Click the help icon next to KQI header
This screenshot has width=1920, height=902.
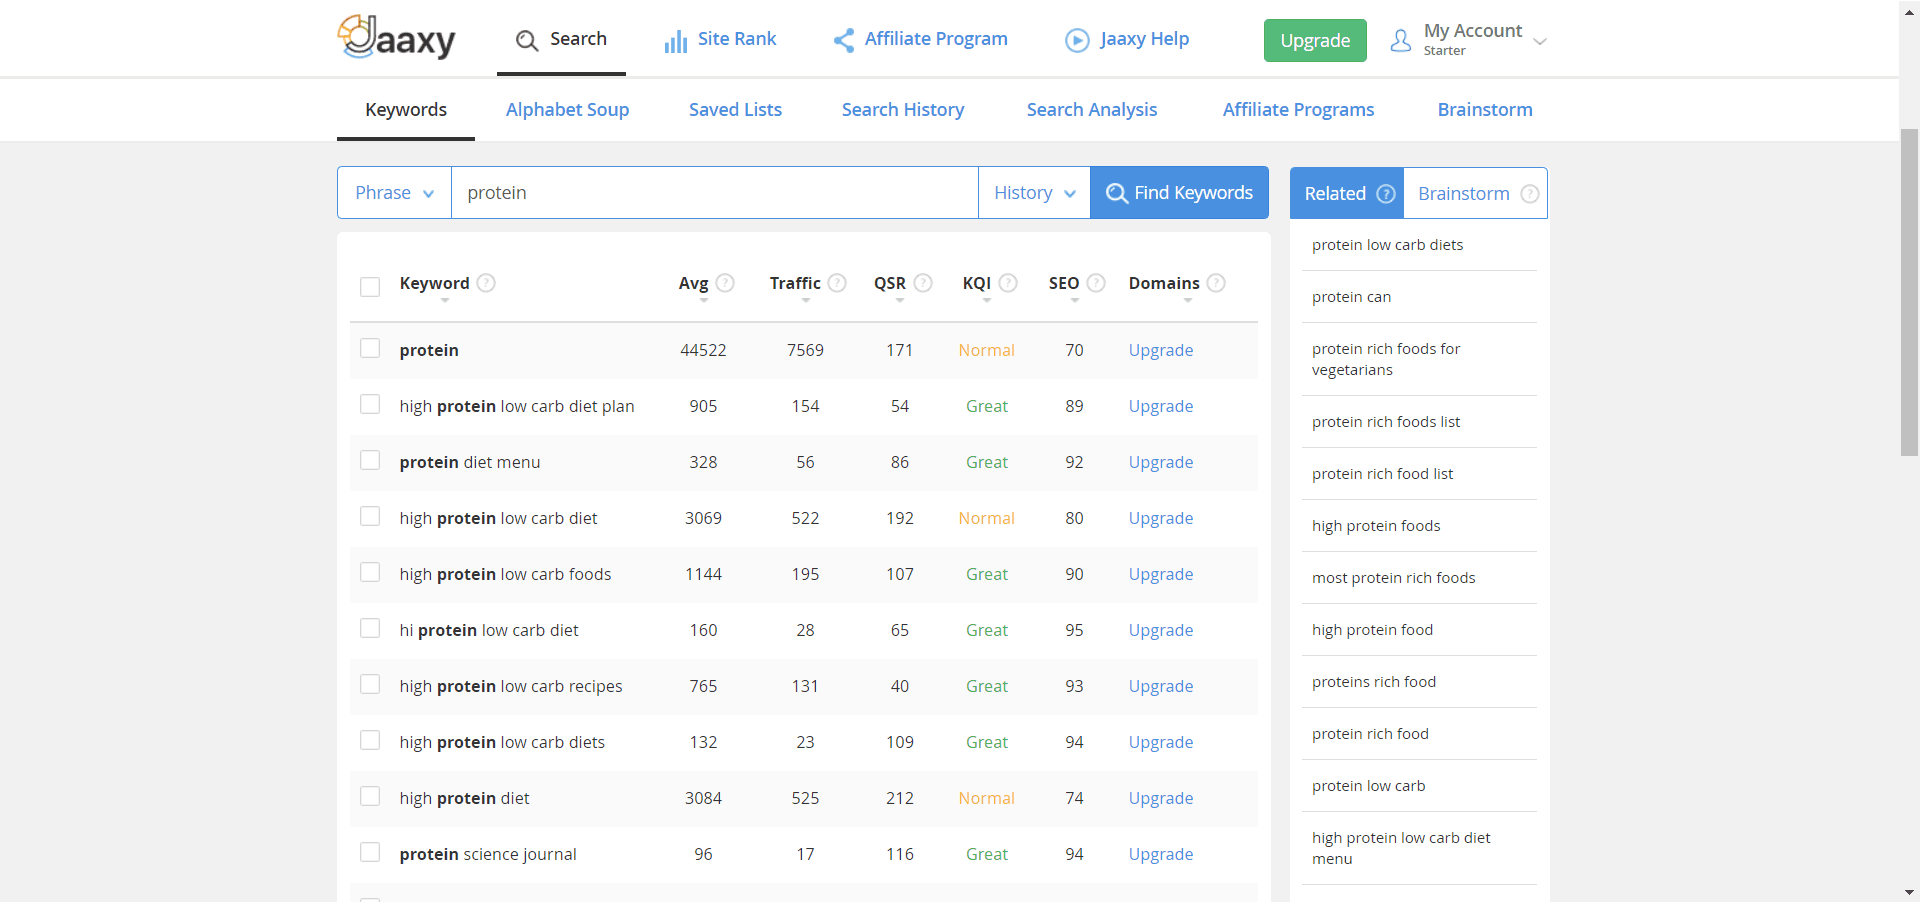pyautogui.click(x=1008, y=283)
